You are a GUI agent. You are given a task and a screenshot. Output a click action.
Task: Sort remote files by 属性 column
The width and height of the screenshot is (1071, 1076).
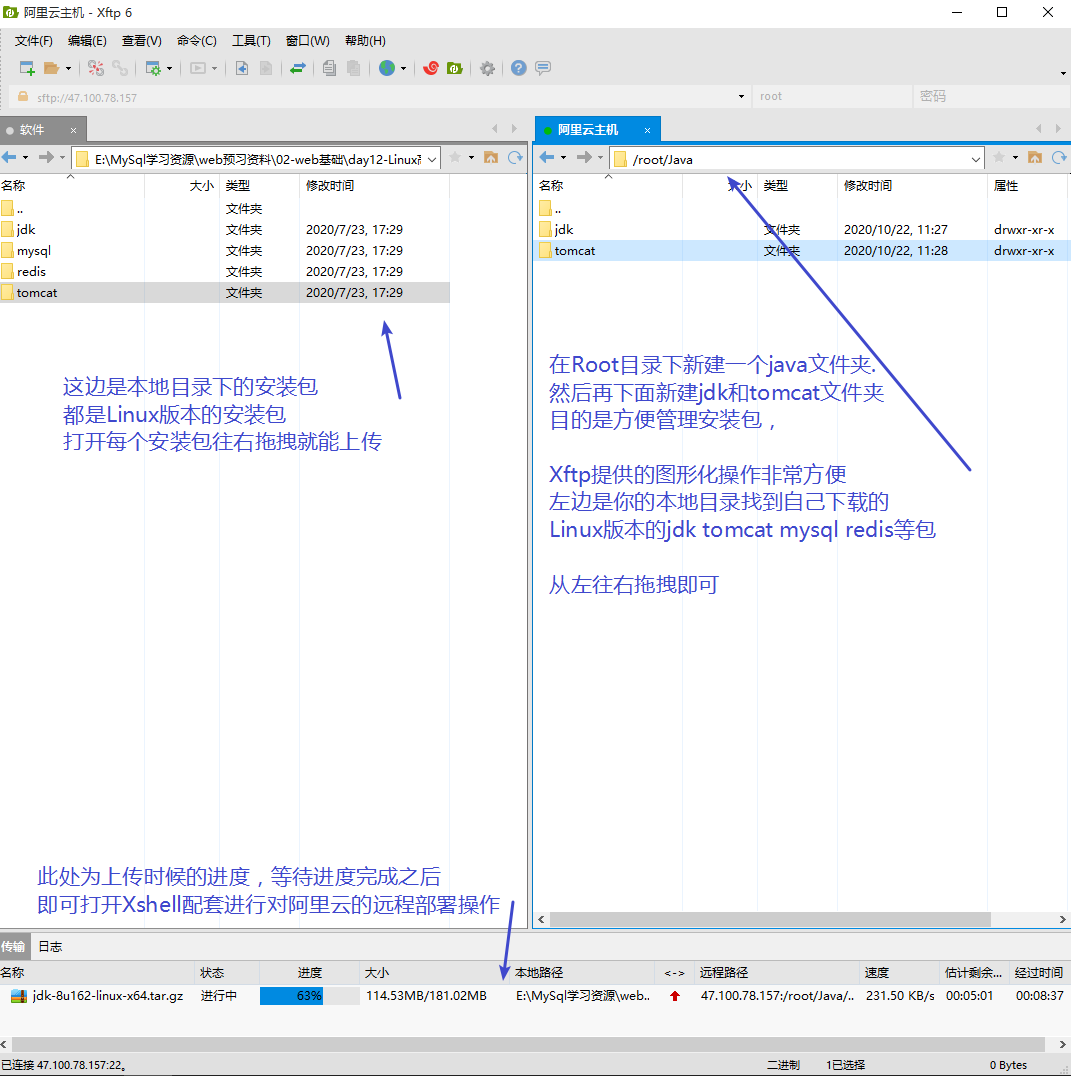coord(1028,185)
